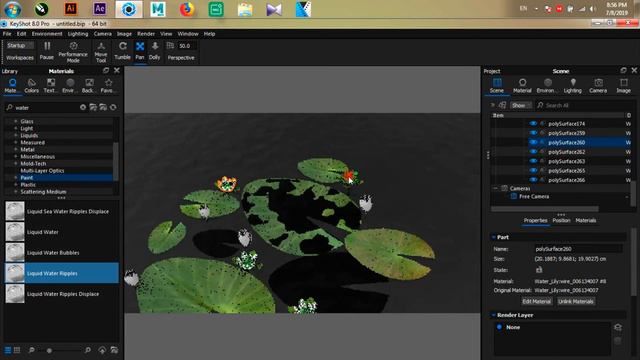Open Adobe Illustrator from the taskbar
640x360 pixels.
(71, 9)
